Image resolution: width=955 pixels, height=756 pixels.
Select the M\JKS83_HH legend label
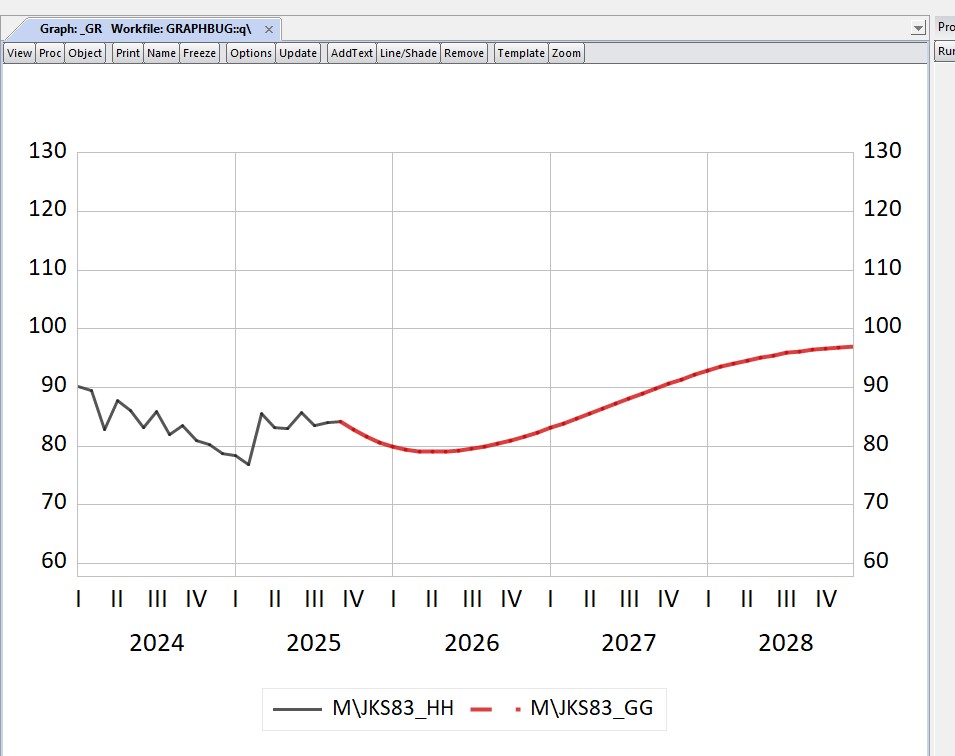coord(393,709)
